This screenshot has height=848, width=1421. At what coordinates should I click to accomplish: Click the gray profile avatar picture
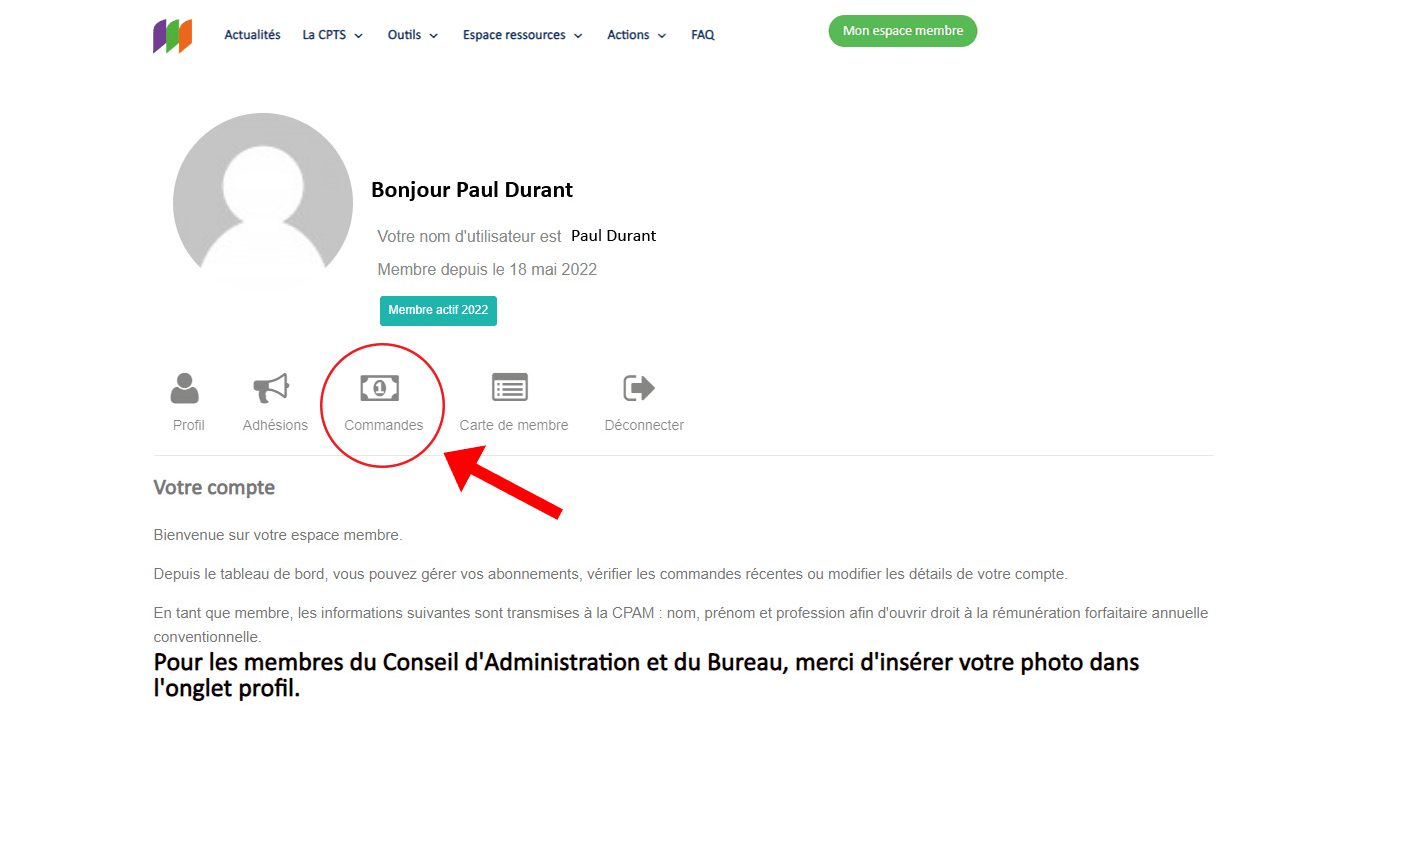(x=263, y=202)
